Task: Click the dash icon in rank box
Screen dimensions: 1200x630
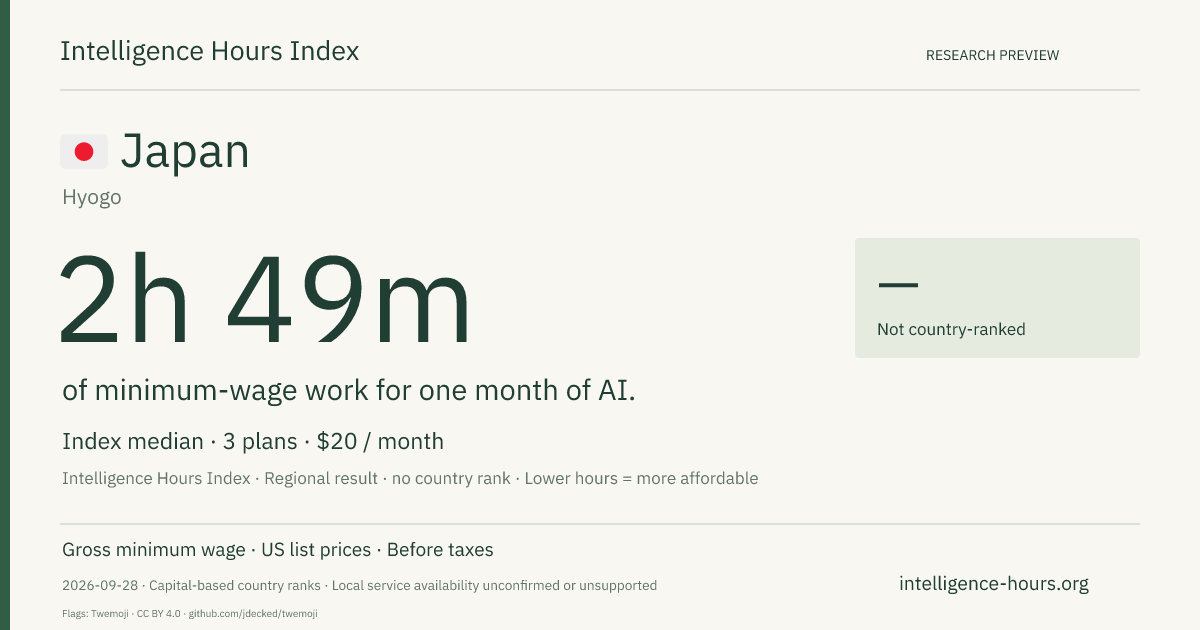Action: [898, 285]
